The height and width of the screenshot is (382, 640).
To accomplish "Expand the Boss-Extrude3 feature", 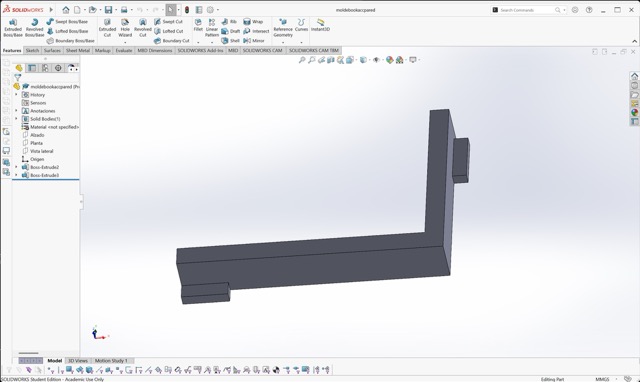I will [x=16, y=175].
